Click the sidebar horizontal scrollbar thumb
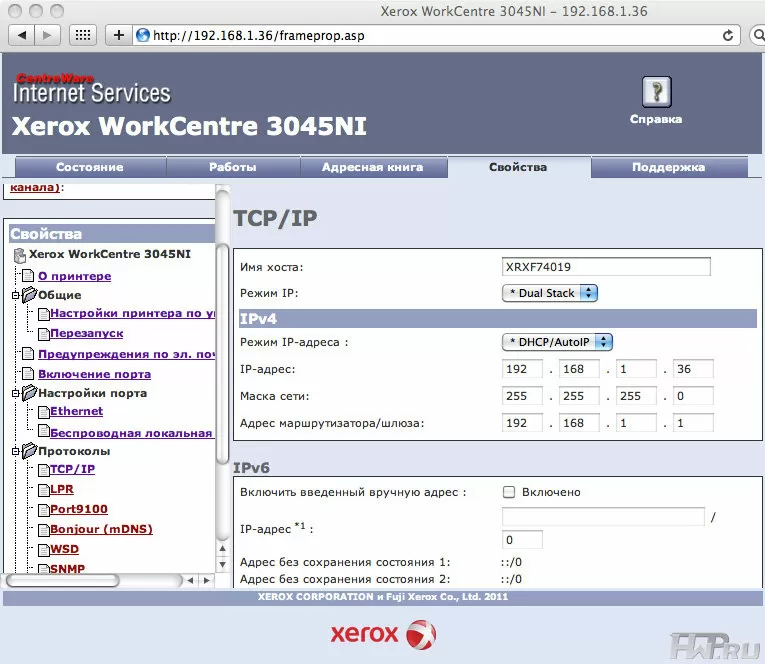765x664 pixels. click(x=62, y=580)
